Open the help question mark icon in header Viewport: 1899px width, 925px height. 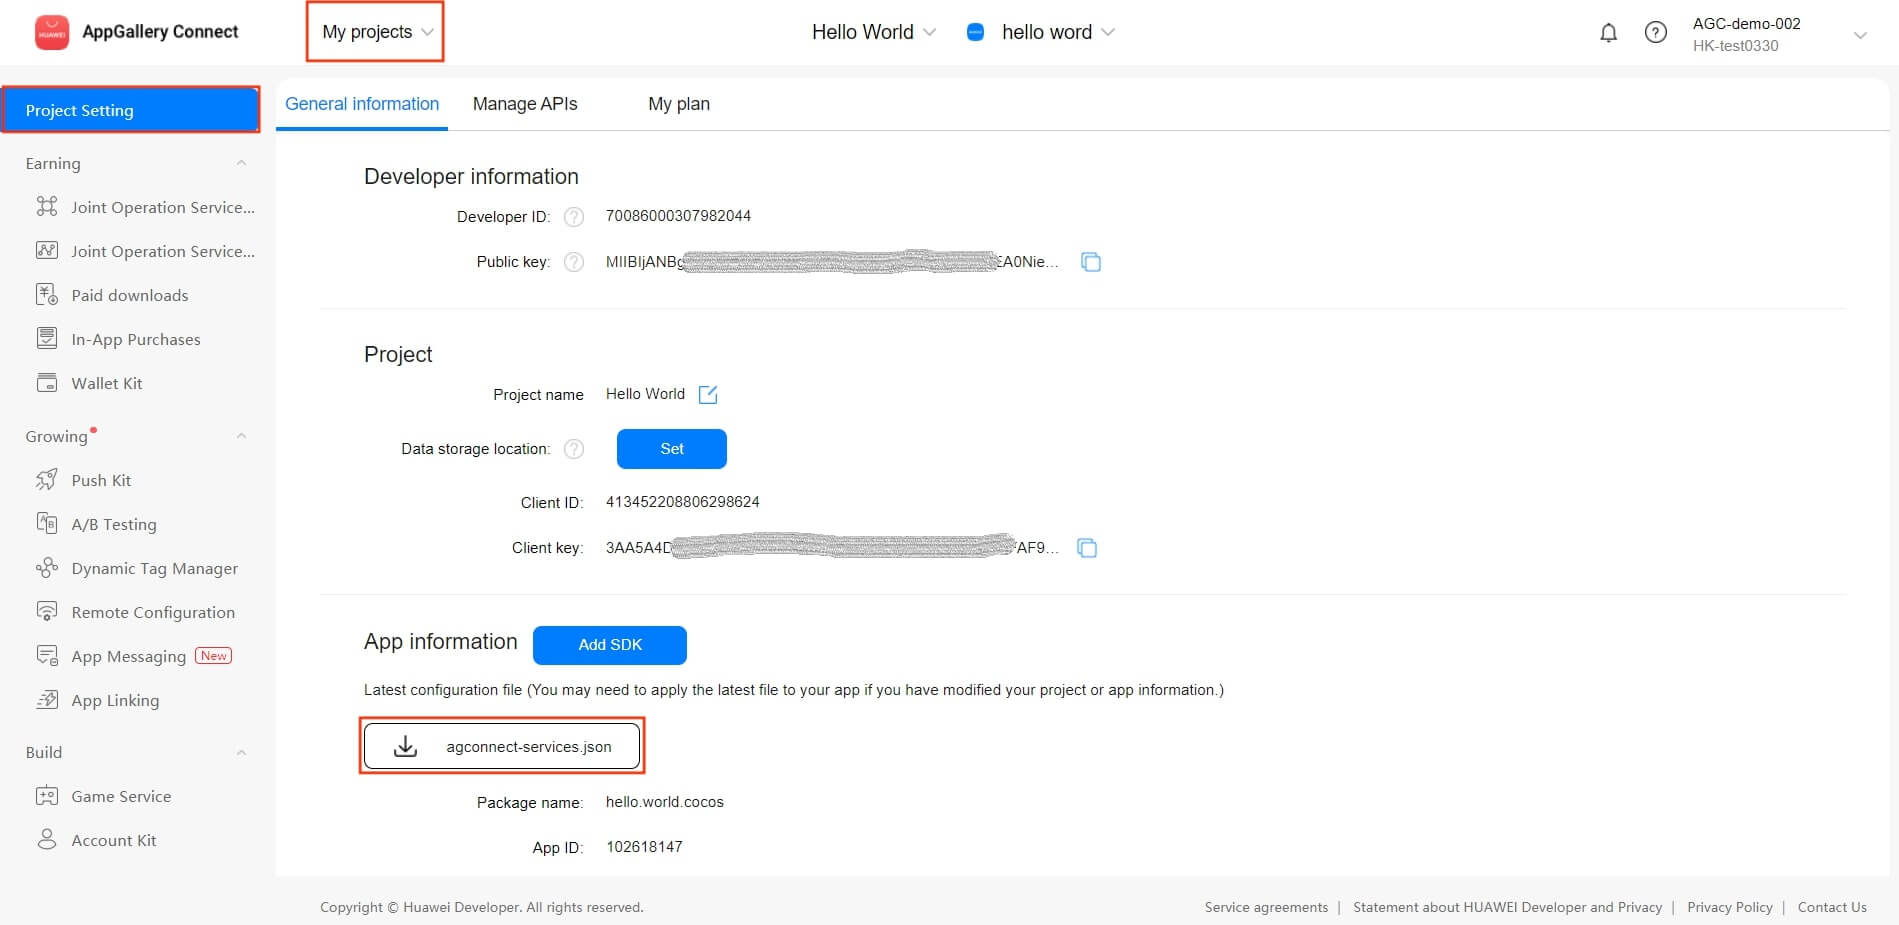(1656, 33)
